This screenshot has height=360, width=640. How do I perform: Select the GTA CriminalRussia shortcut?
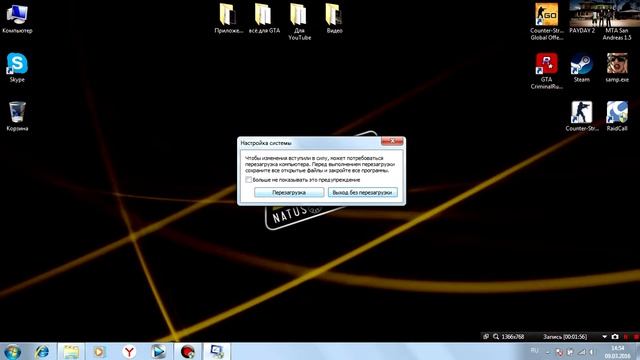547,71
